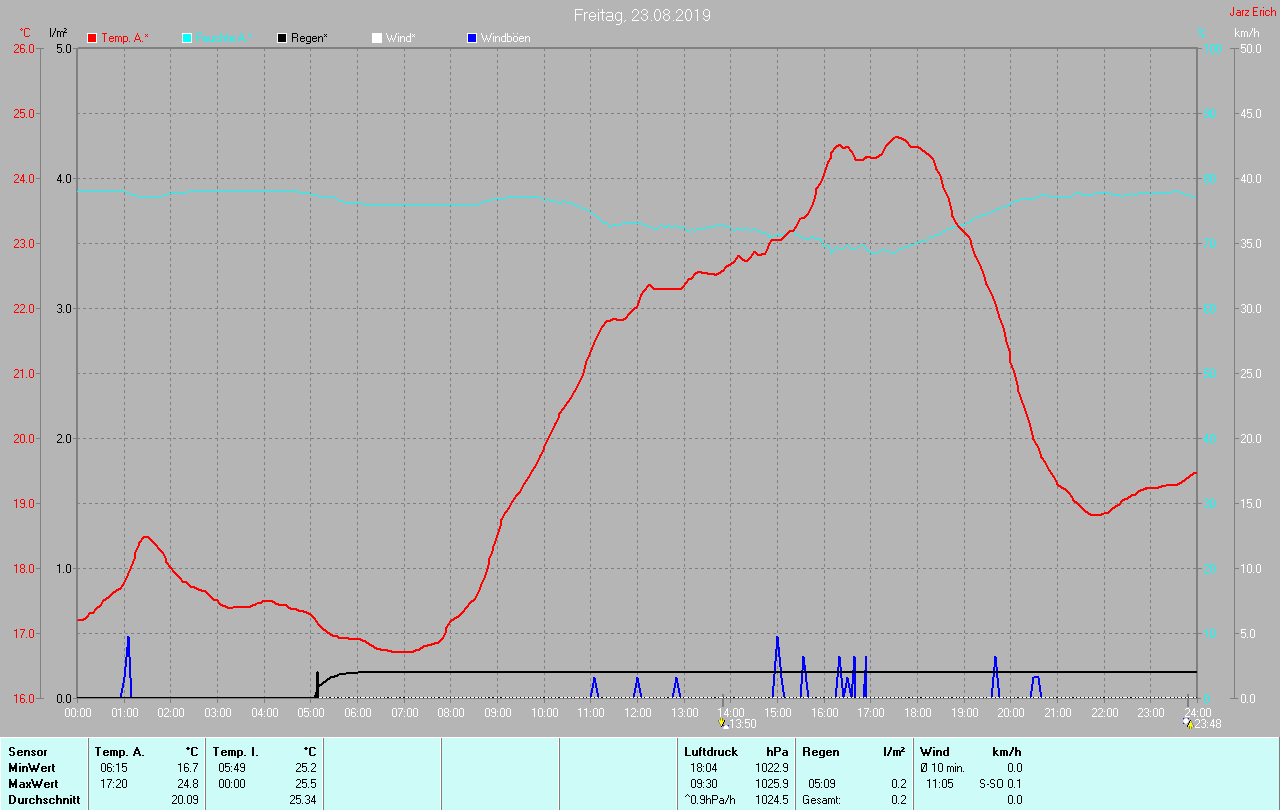Click the average outdoor temperature 20.09
Viewport: 1280px width, 810px height.
(x=184, y=799)
